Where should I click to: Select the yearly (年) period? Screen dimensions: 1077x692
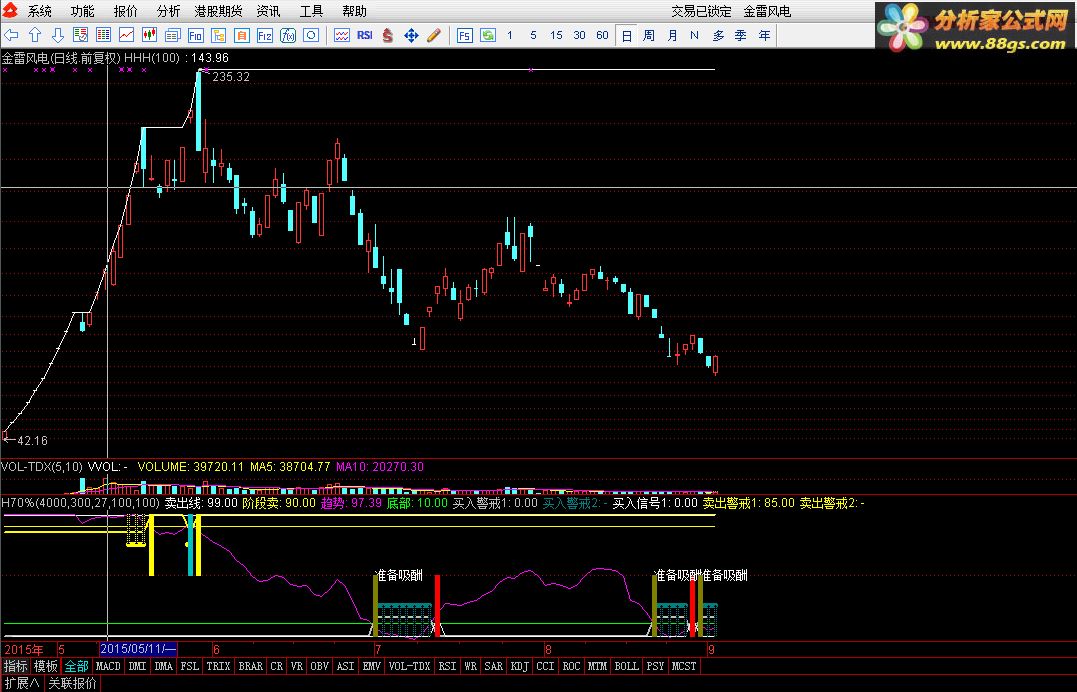click(764, 35)
